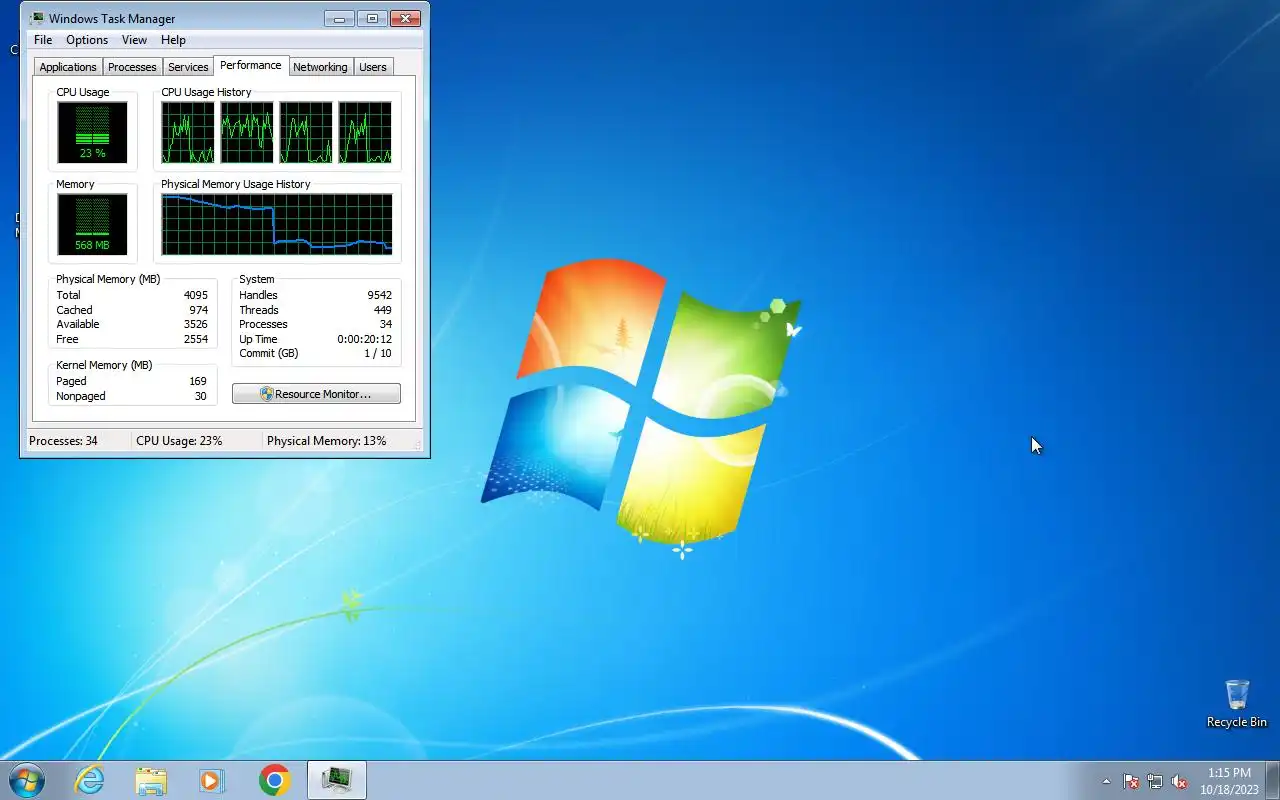Viewport: 1280px width, 800px height.
Task: Click the second CPU Usage History graph
Action: tap(247, 132)
